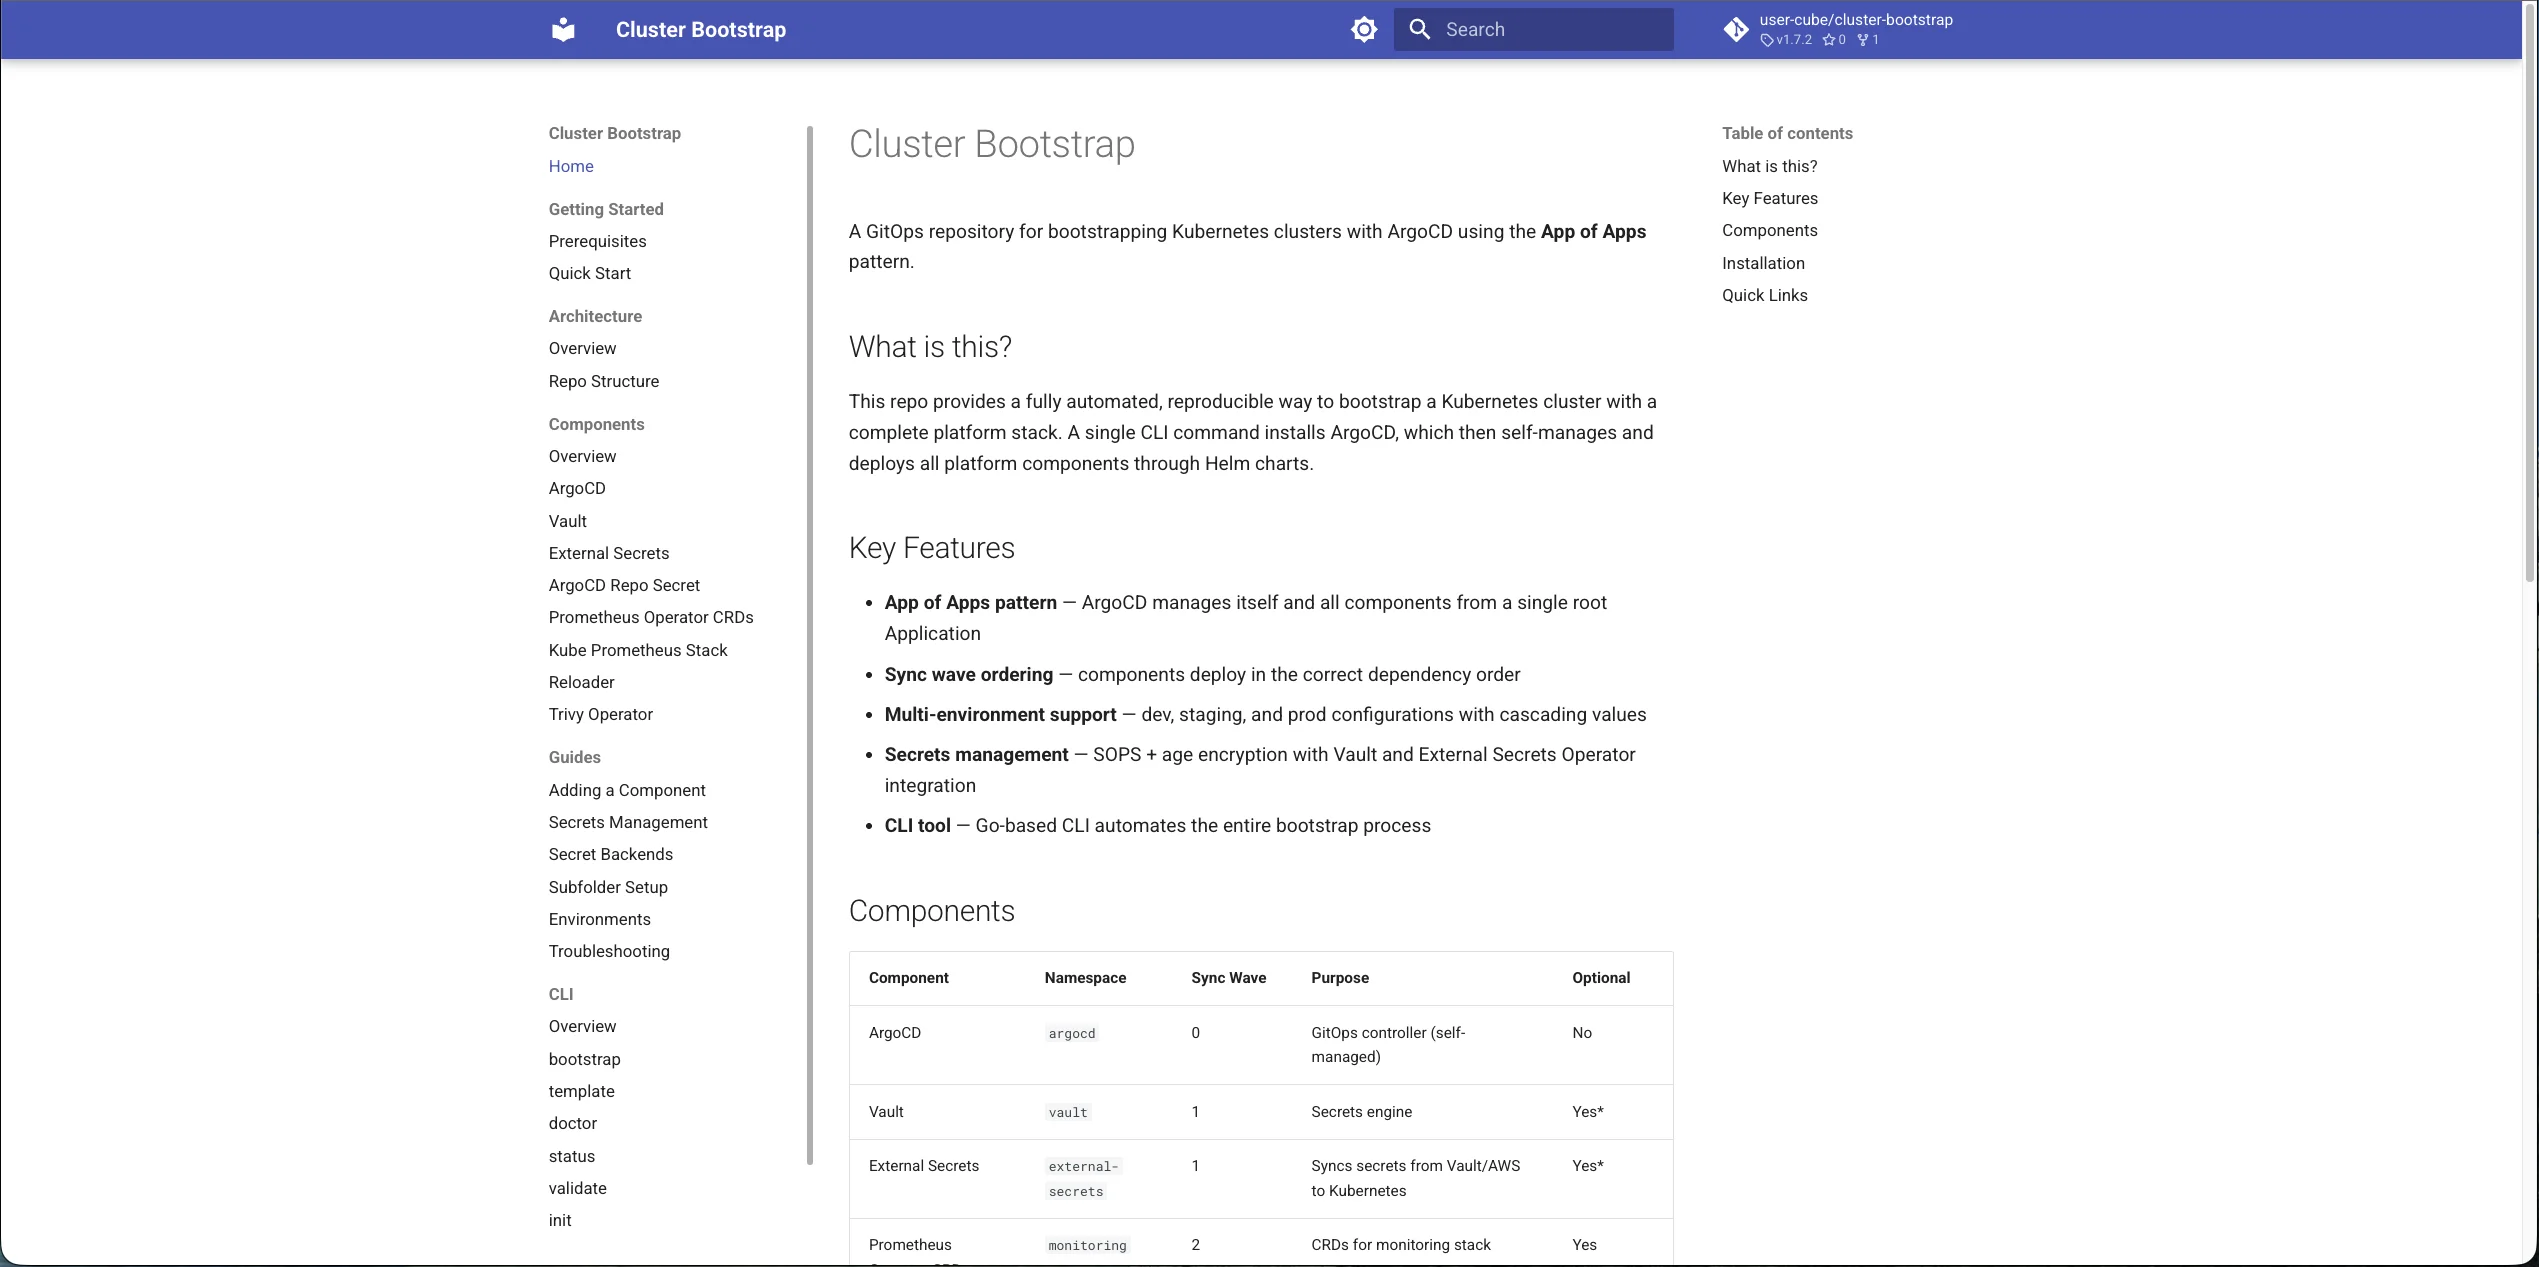Click the 'argocd' namespace cell

[x=1071, y=1033]
